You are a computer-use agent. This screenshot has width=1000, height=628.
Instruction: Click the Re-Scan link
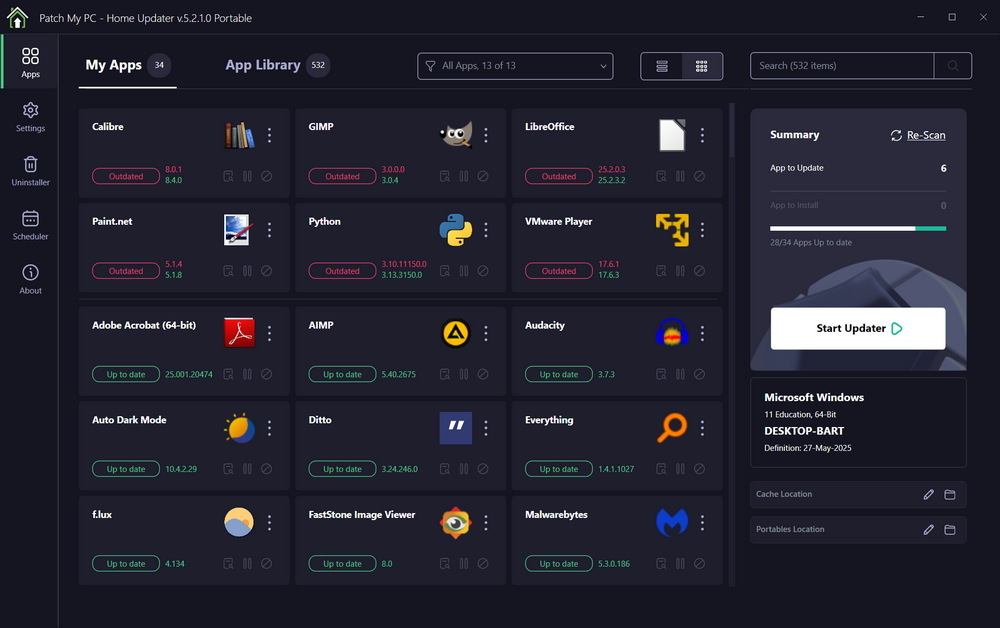click(918, 135)
